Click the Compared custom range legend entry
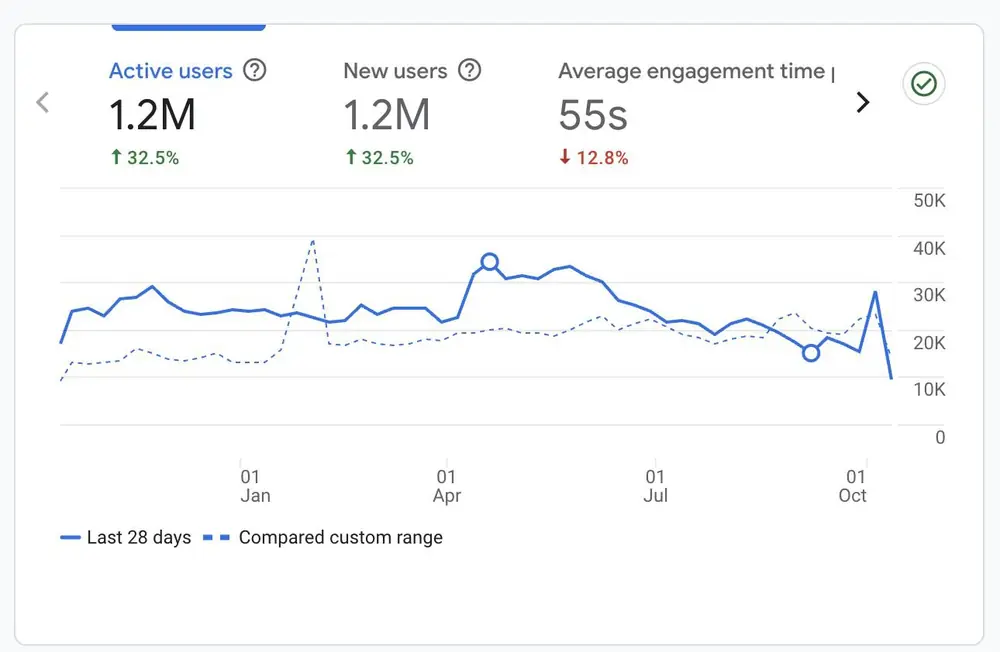Screen dimensions: 1000x652 [323, 537]
